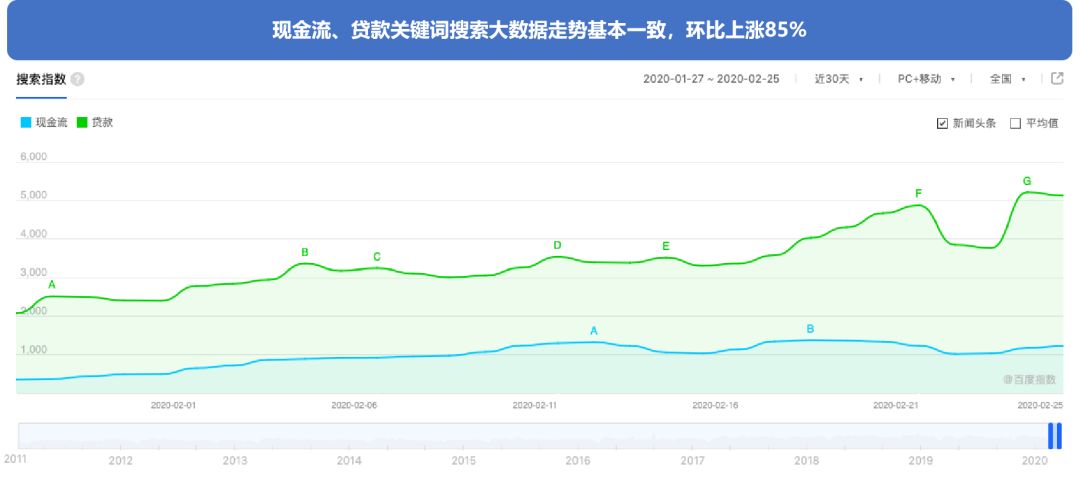This screenshot has width=1080, height=477.
Task: Click the 贷款 legend label
Action: 101,123
